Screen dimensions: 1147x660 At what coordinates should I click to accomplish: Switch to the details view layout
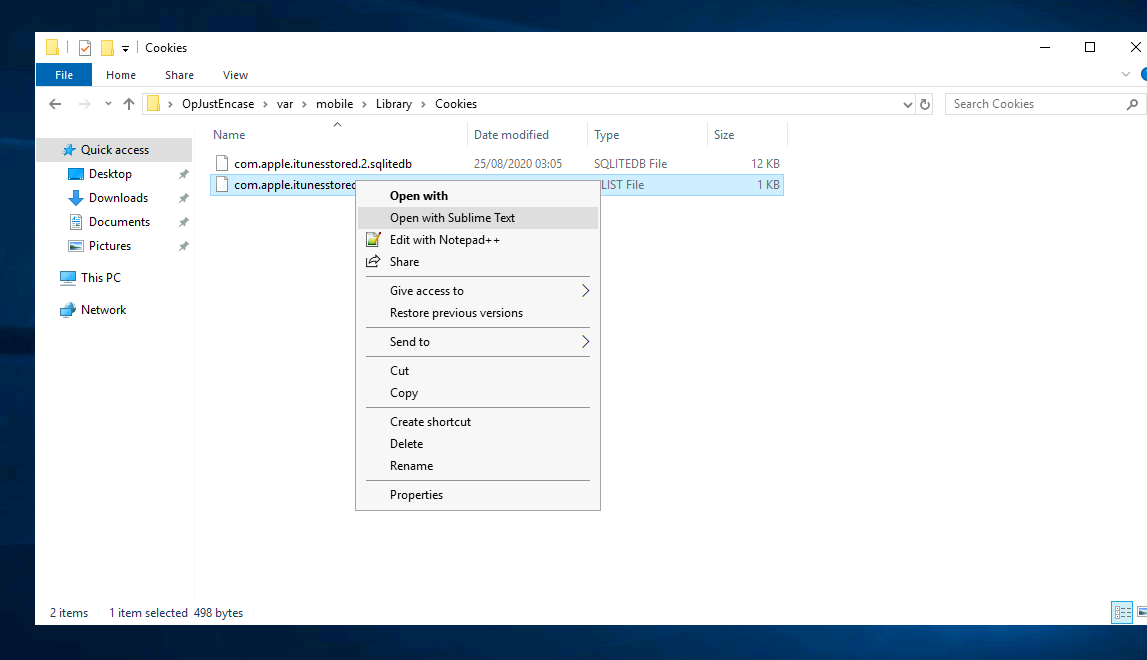(x=1122, y=612)
